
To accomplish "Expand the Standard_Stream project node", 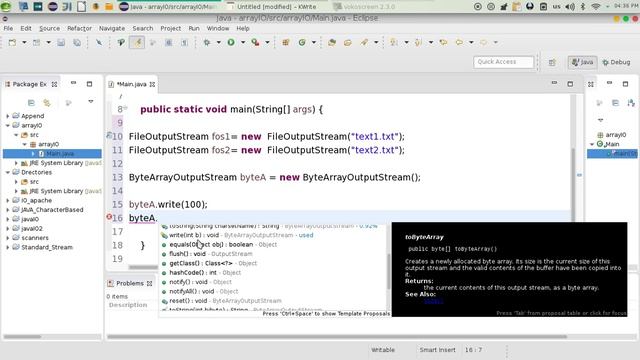I will 8,247.
